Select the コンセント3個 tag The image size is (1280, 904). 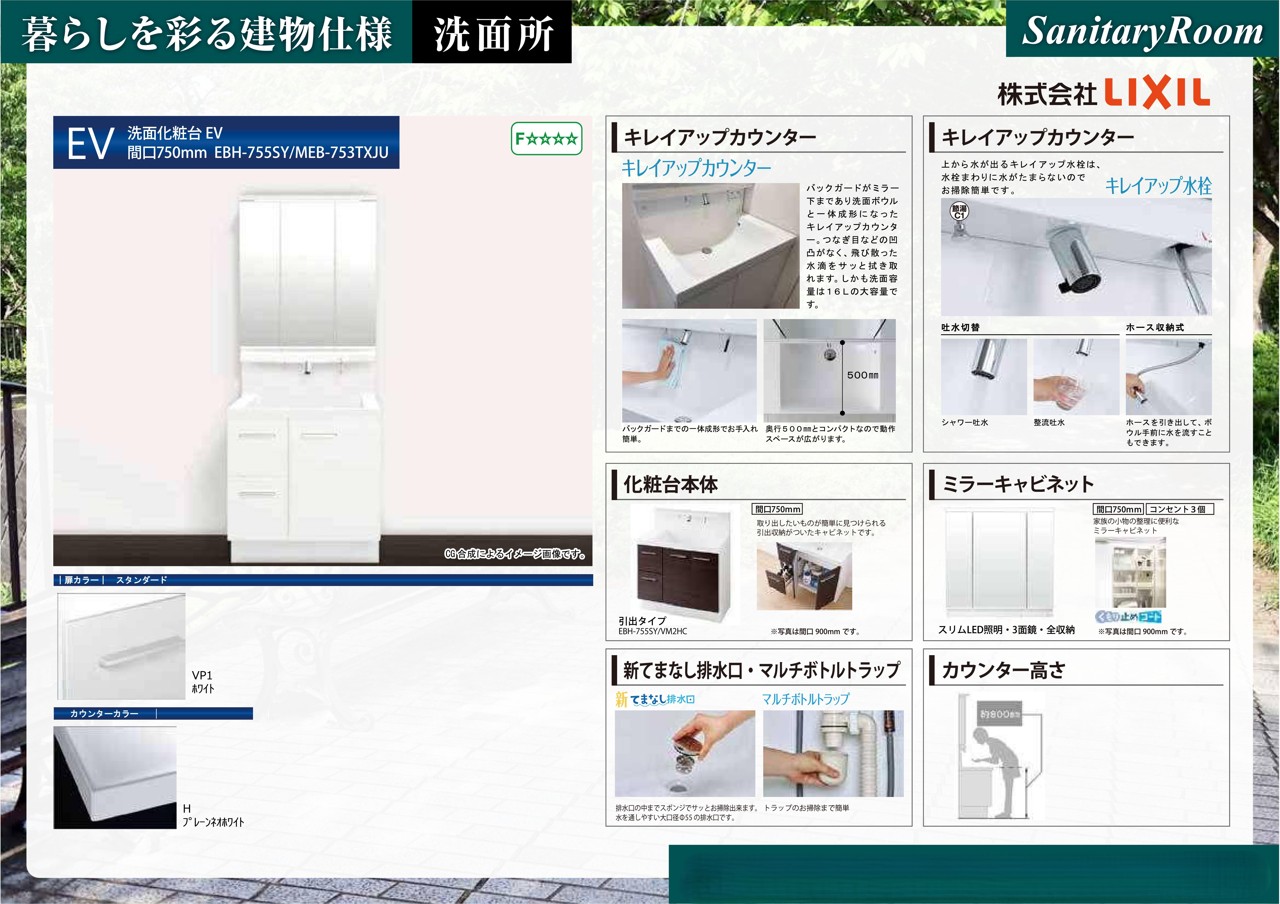[x=1180, y=509]
